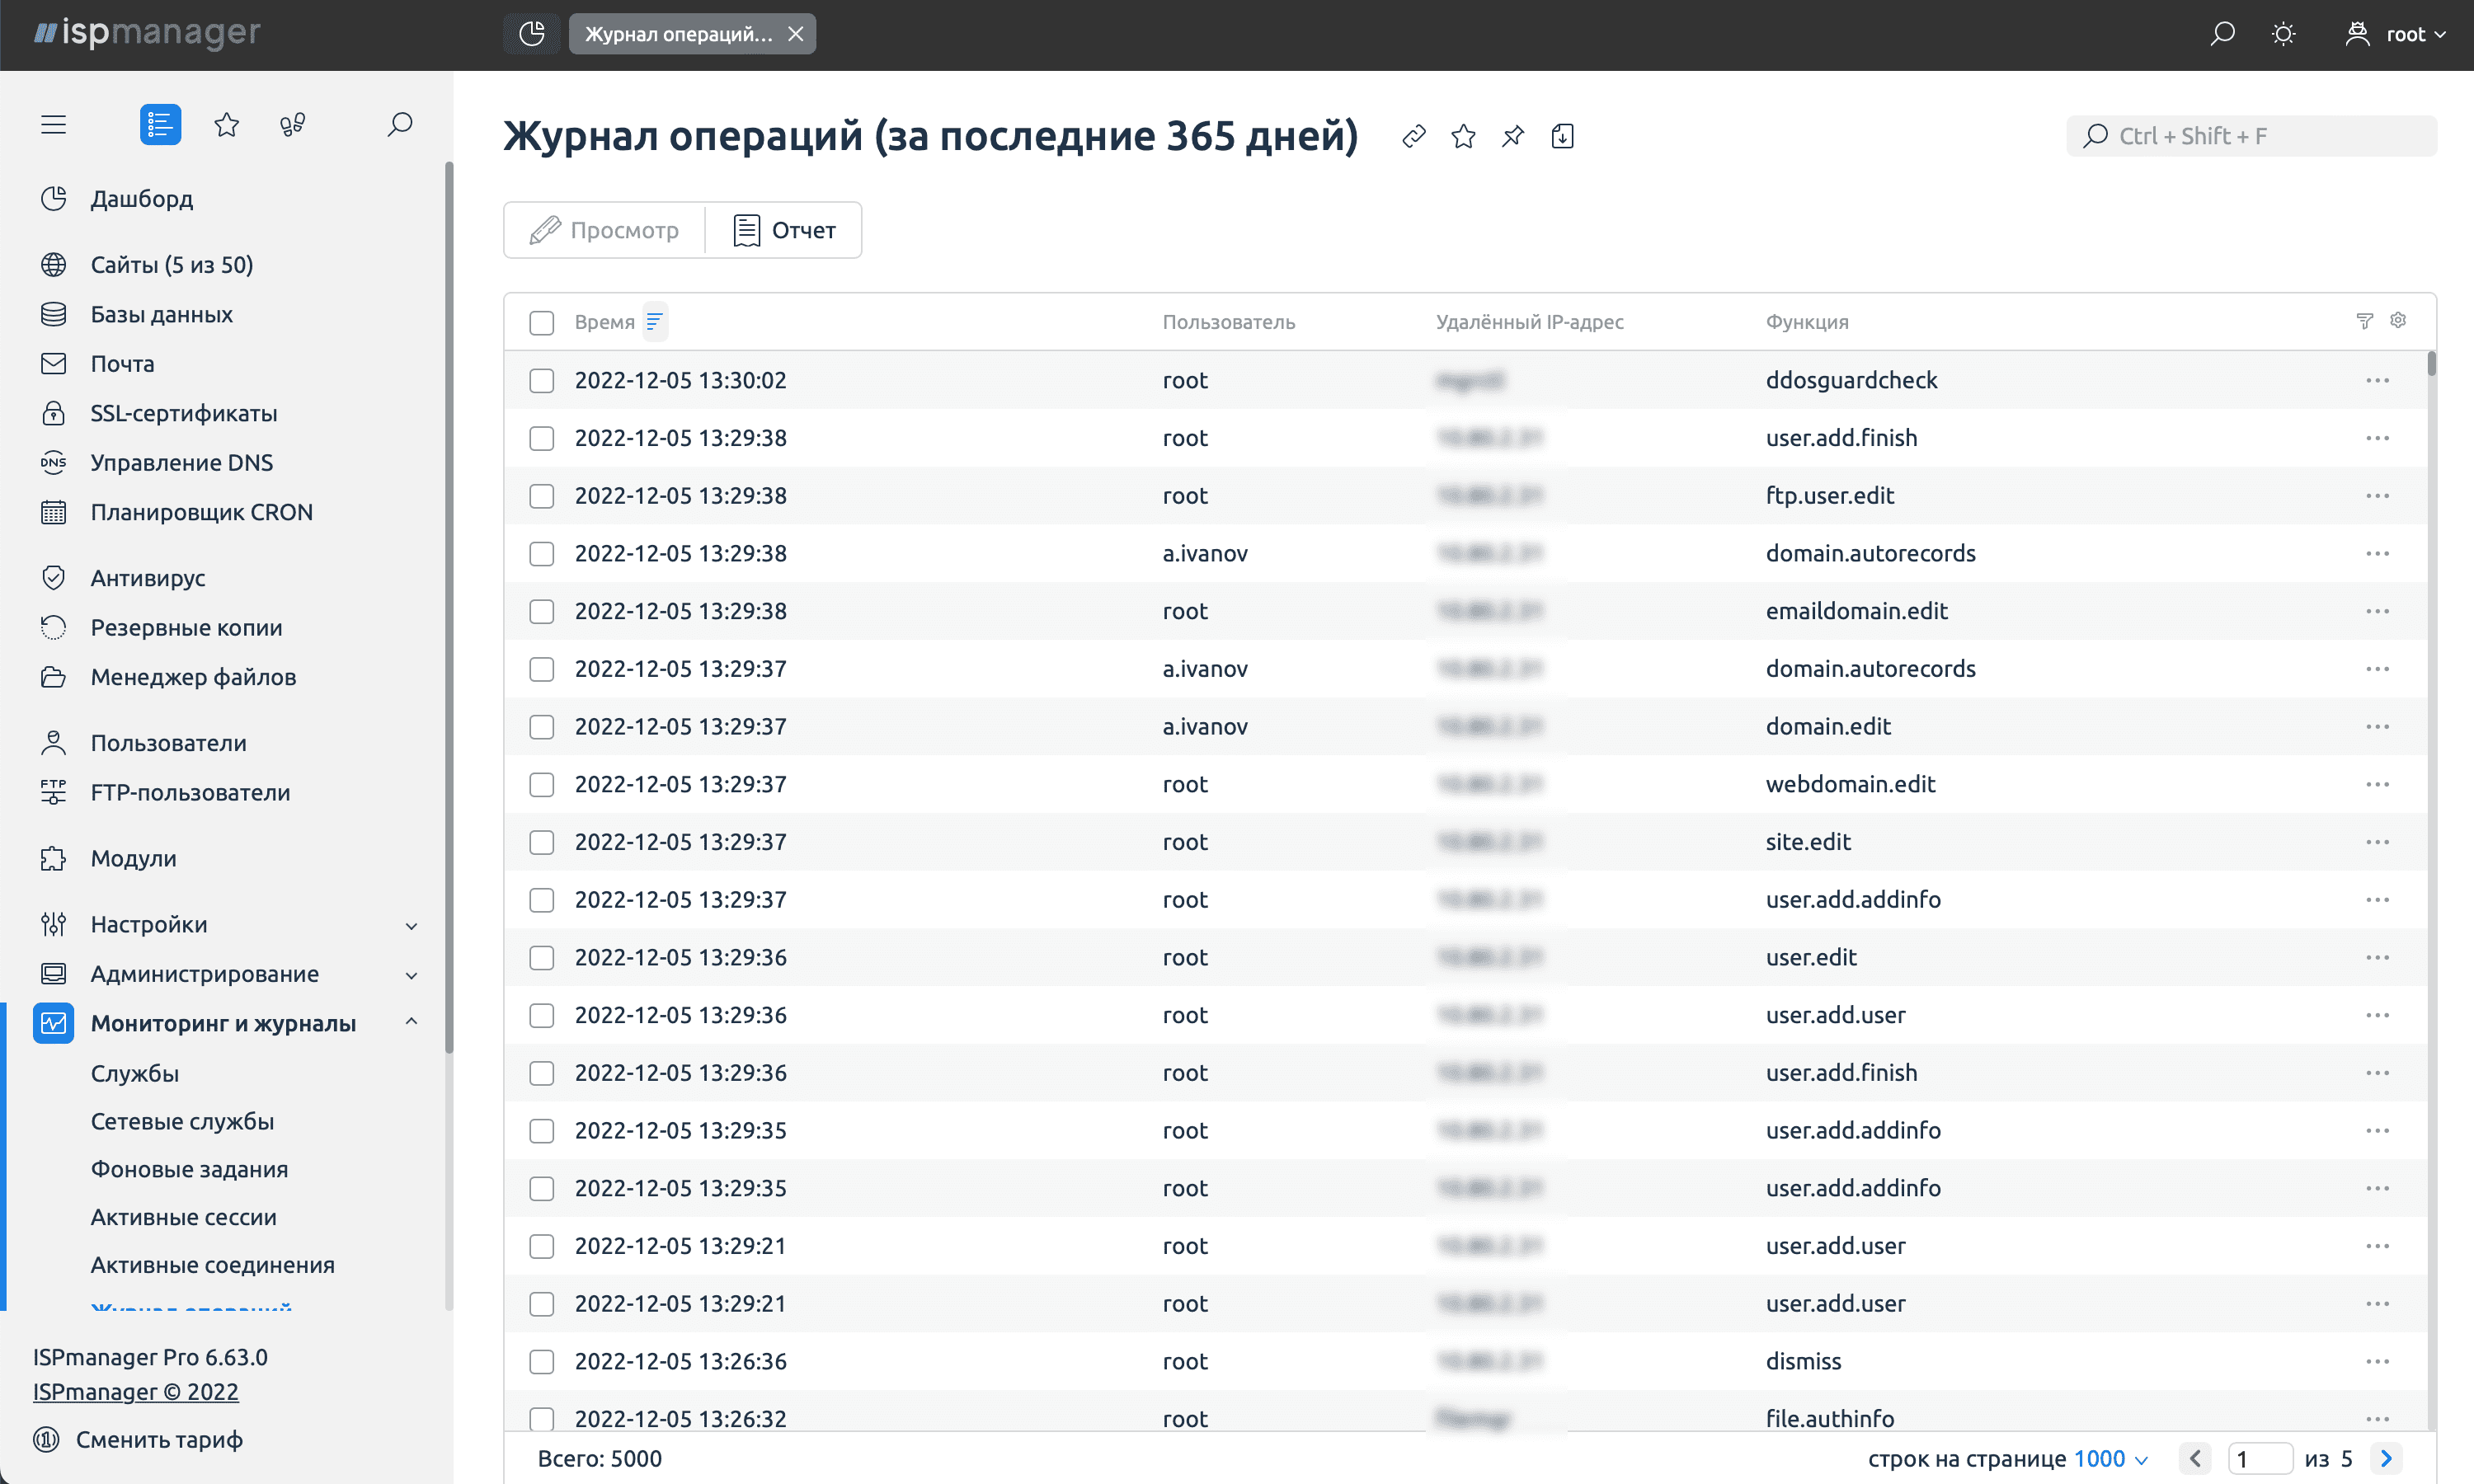Screen dimensions: 2474x1484
Task: Click the hamburger menu icon in sidebar
Action: point(53,124)
